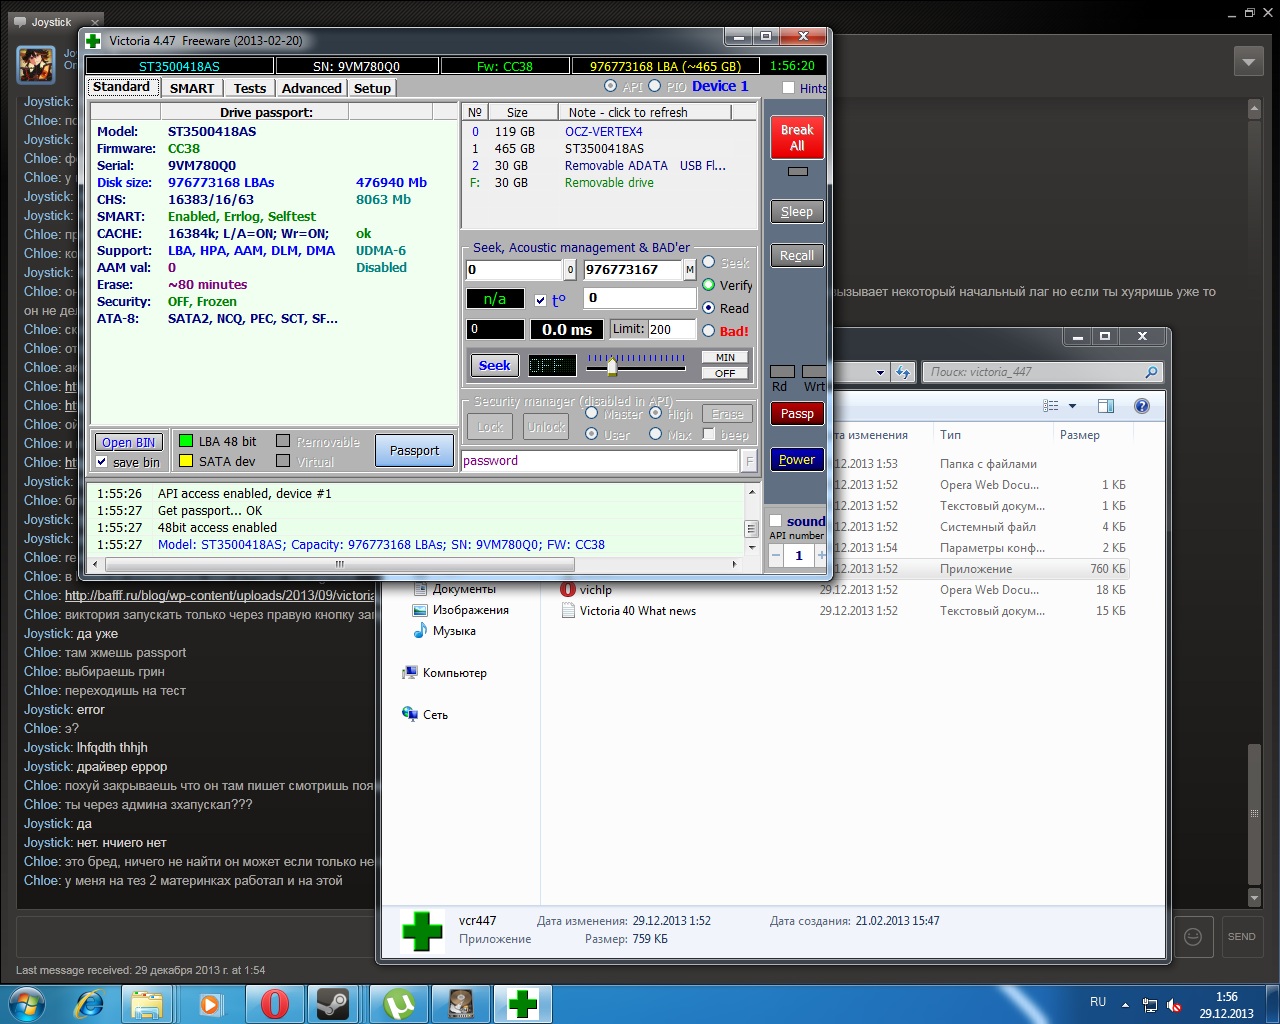Open uTorrent from the taskbar
This screenshot has width=1280, height=1024.
pos(399,1003)
